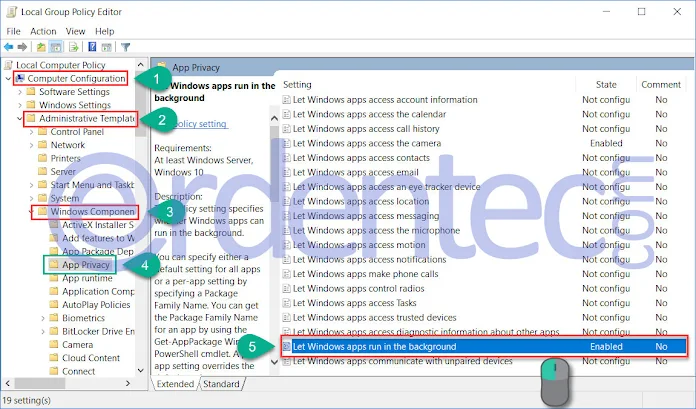Toggle Show/Hide Action Pane toolbar icon
Viewport: 696px width, 409px height.
(107, 47)
